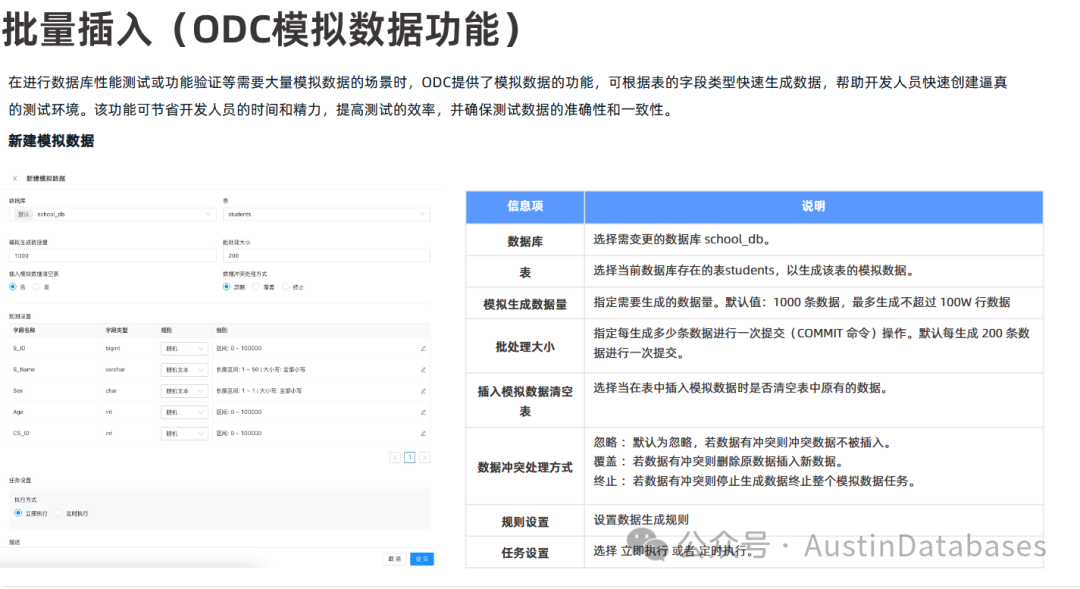1080x589 pixels.
Task: Expand the rule dropdown for CS_ID
Action: 184,433
